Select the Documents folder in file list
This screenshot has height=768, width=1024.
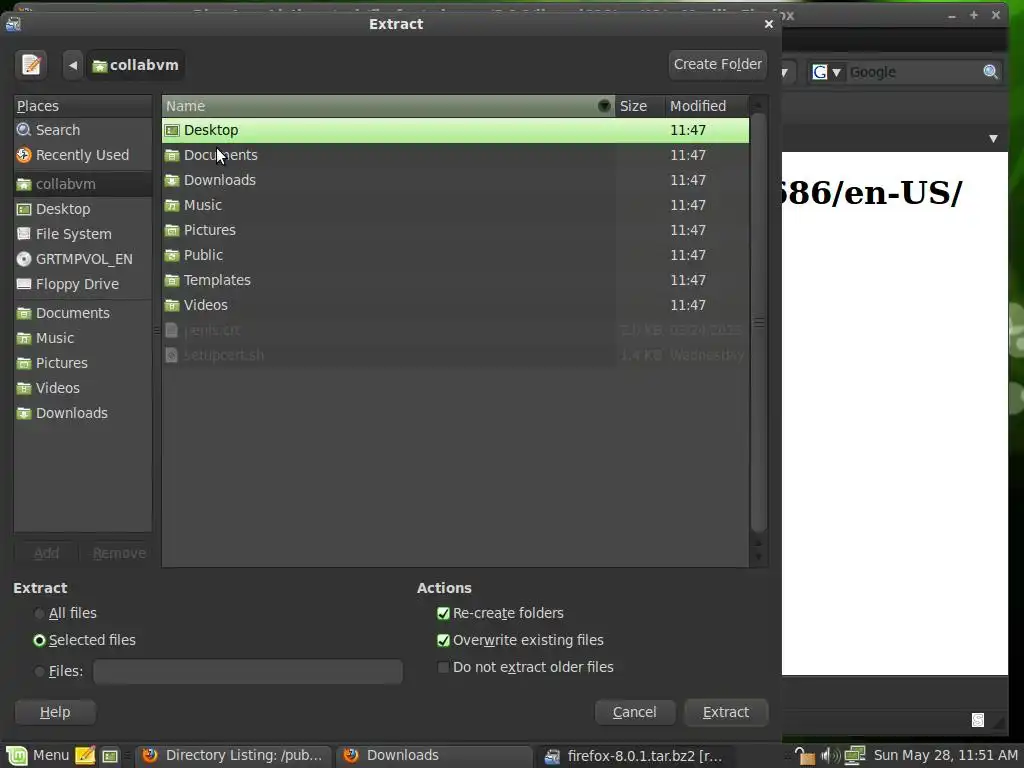[455, 155]
